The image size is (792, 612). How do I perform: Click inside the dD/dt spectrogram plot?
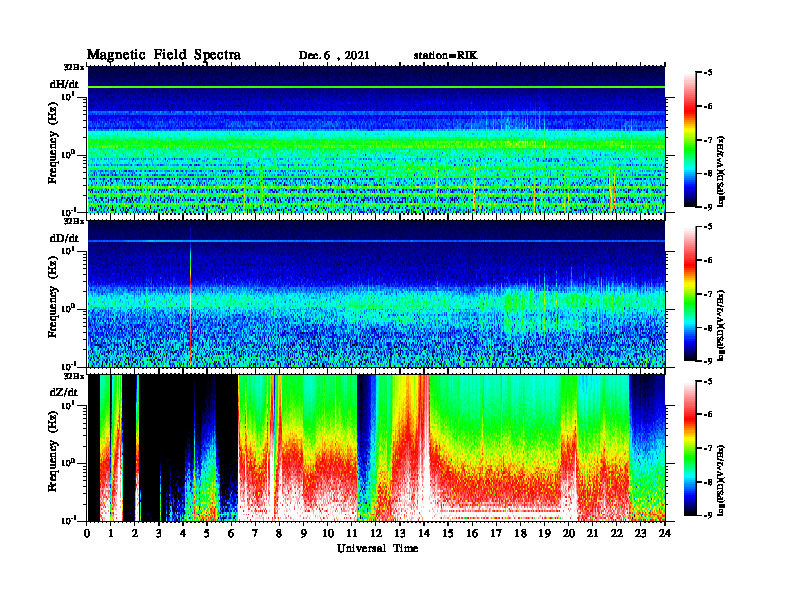point(376,293)
